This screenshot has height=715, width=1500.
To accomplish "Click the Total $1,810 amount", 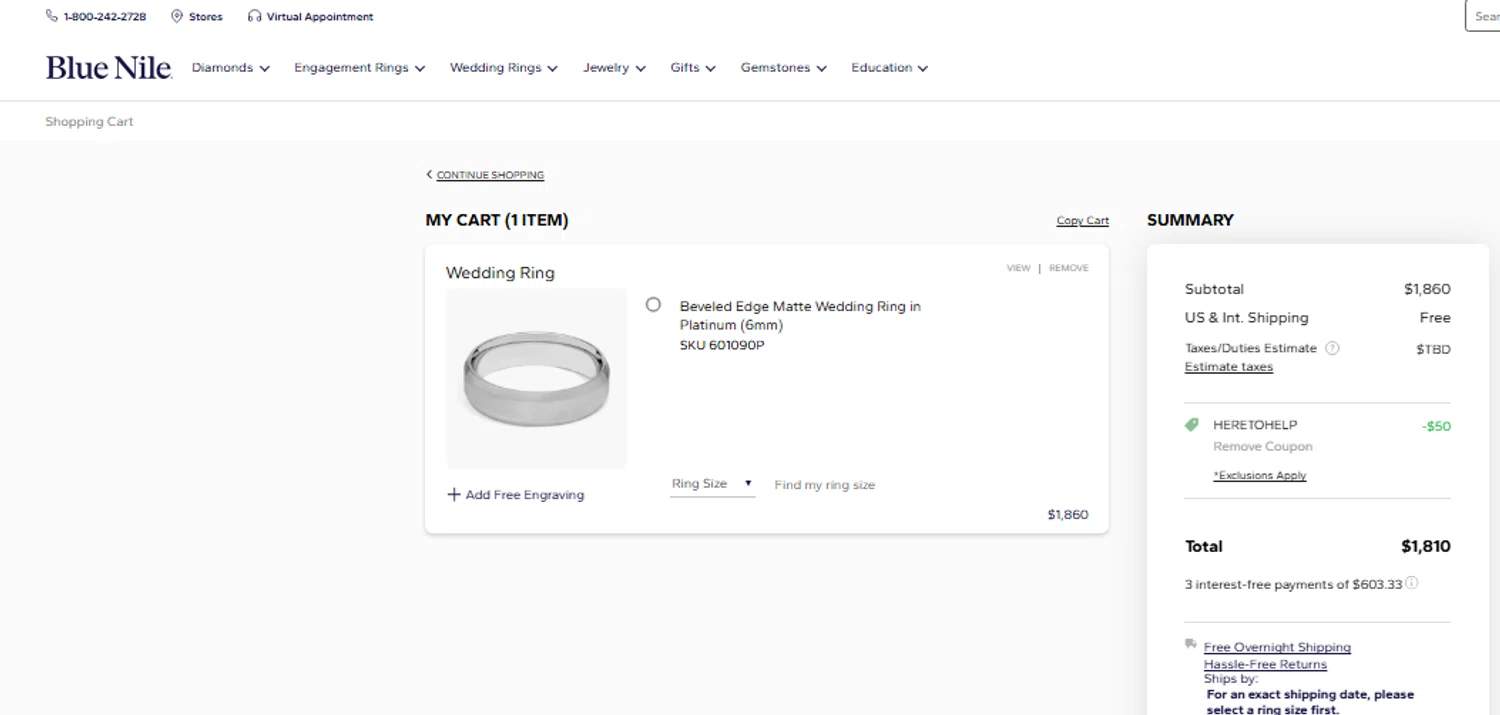I will pos(1426,546).
